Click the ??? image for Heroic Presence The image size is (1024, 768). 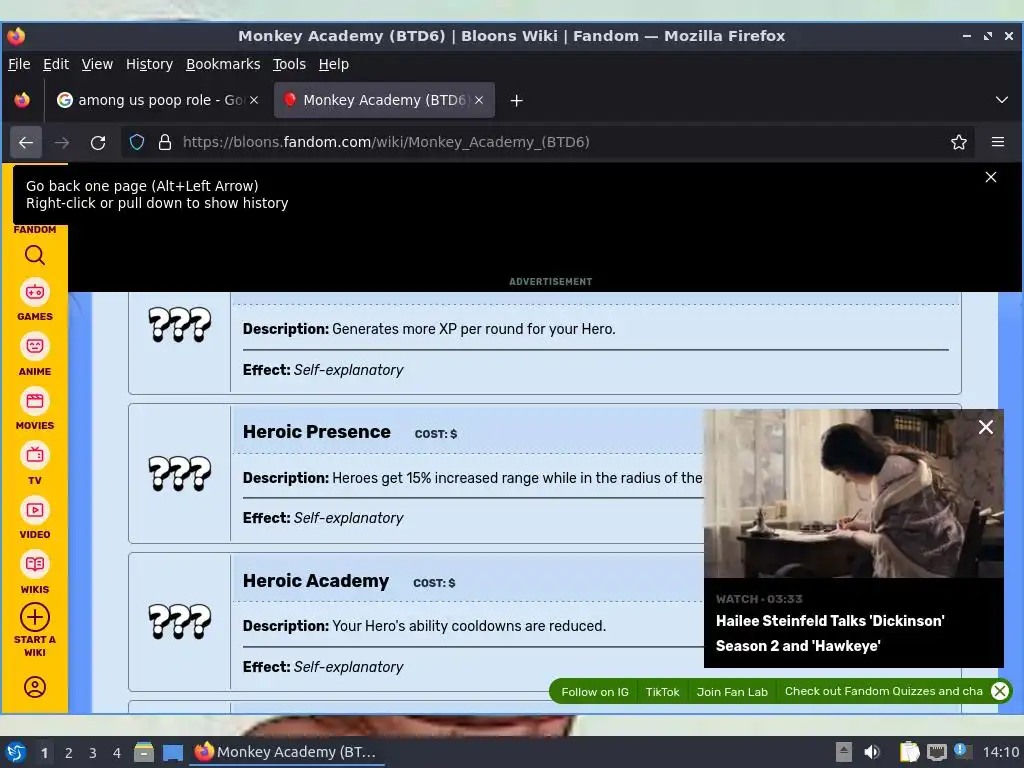pos(180,473)
